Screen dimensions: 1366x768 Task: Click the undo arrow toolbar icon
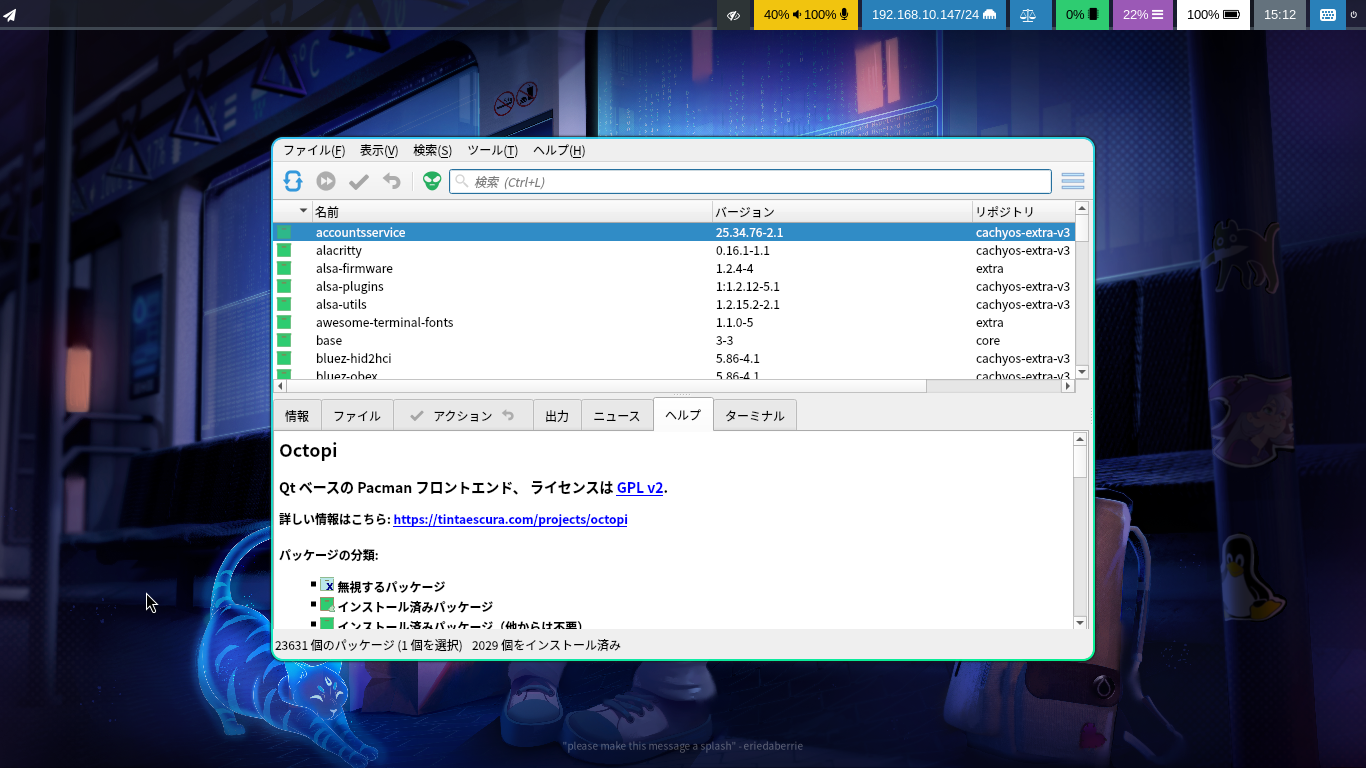(392, 181)
